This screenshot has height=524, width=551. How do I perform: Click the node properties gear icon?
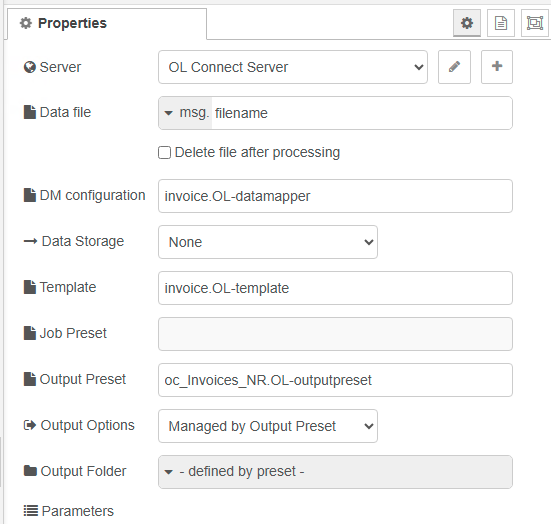(x=467, y=23)
